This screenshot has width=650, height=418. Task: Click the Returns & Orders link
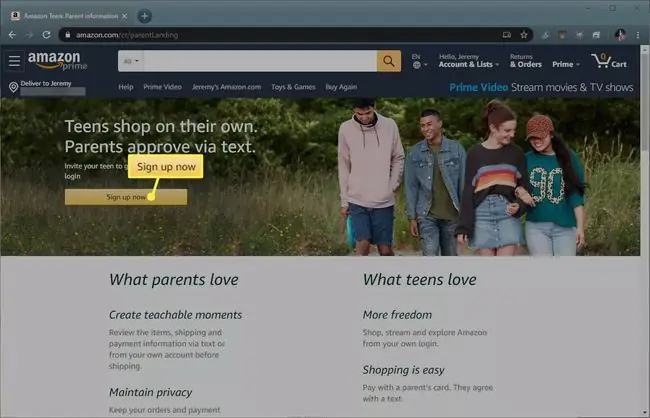point(526,61)
